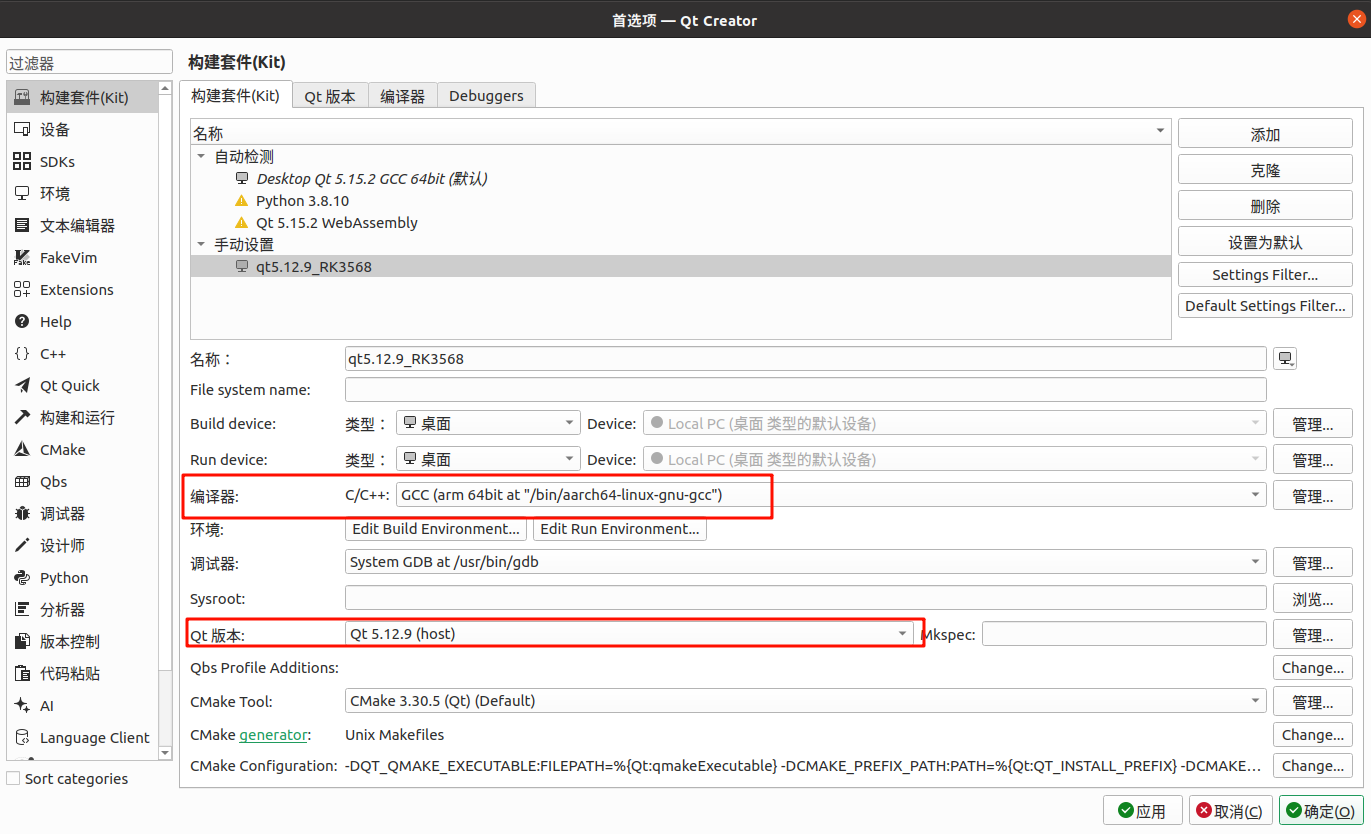Open the Extensions icon
Screen dimensions: 1371x834
point(21,289)
